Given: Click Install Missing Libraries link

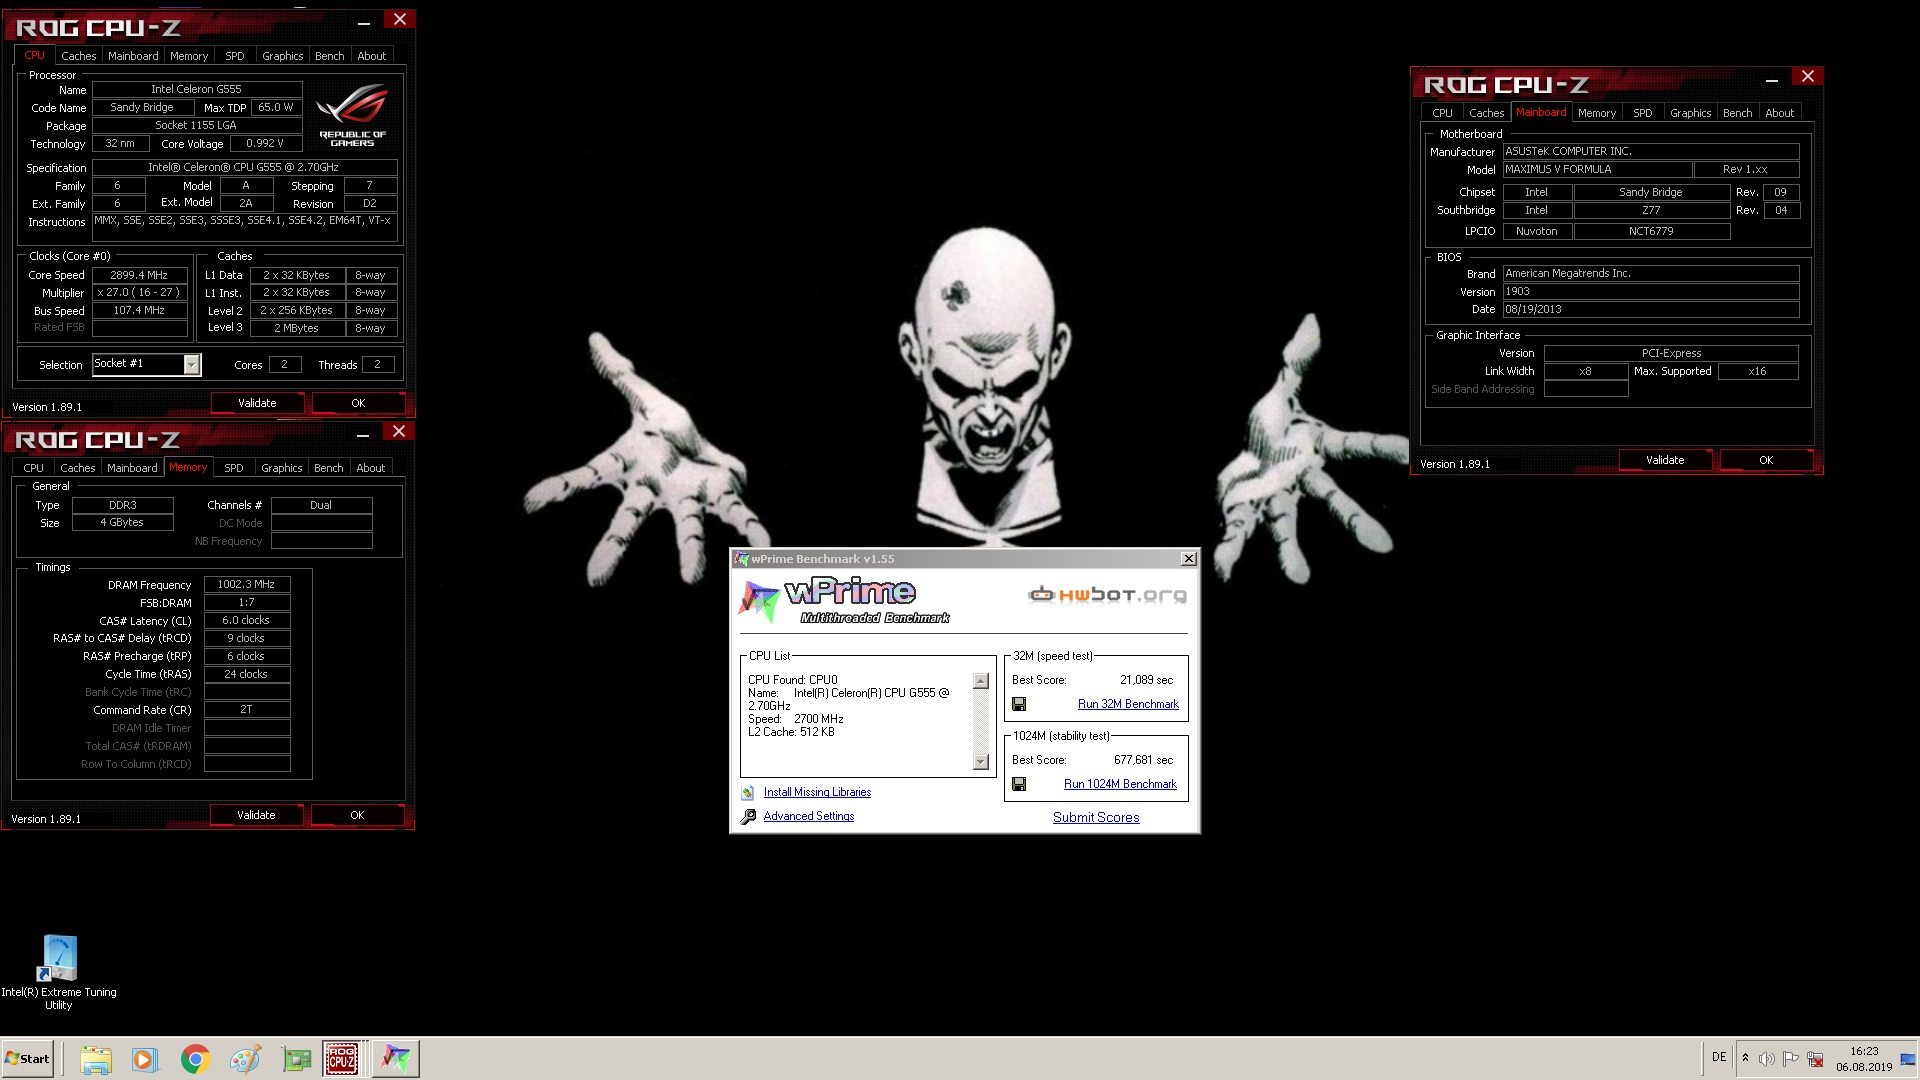Looking at the screenshot, I should point(817,792).
